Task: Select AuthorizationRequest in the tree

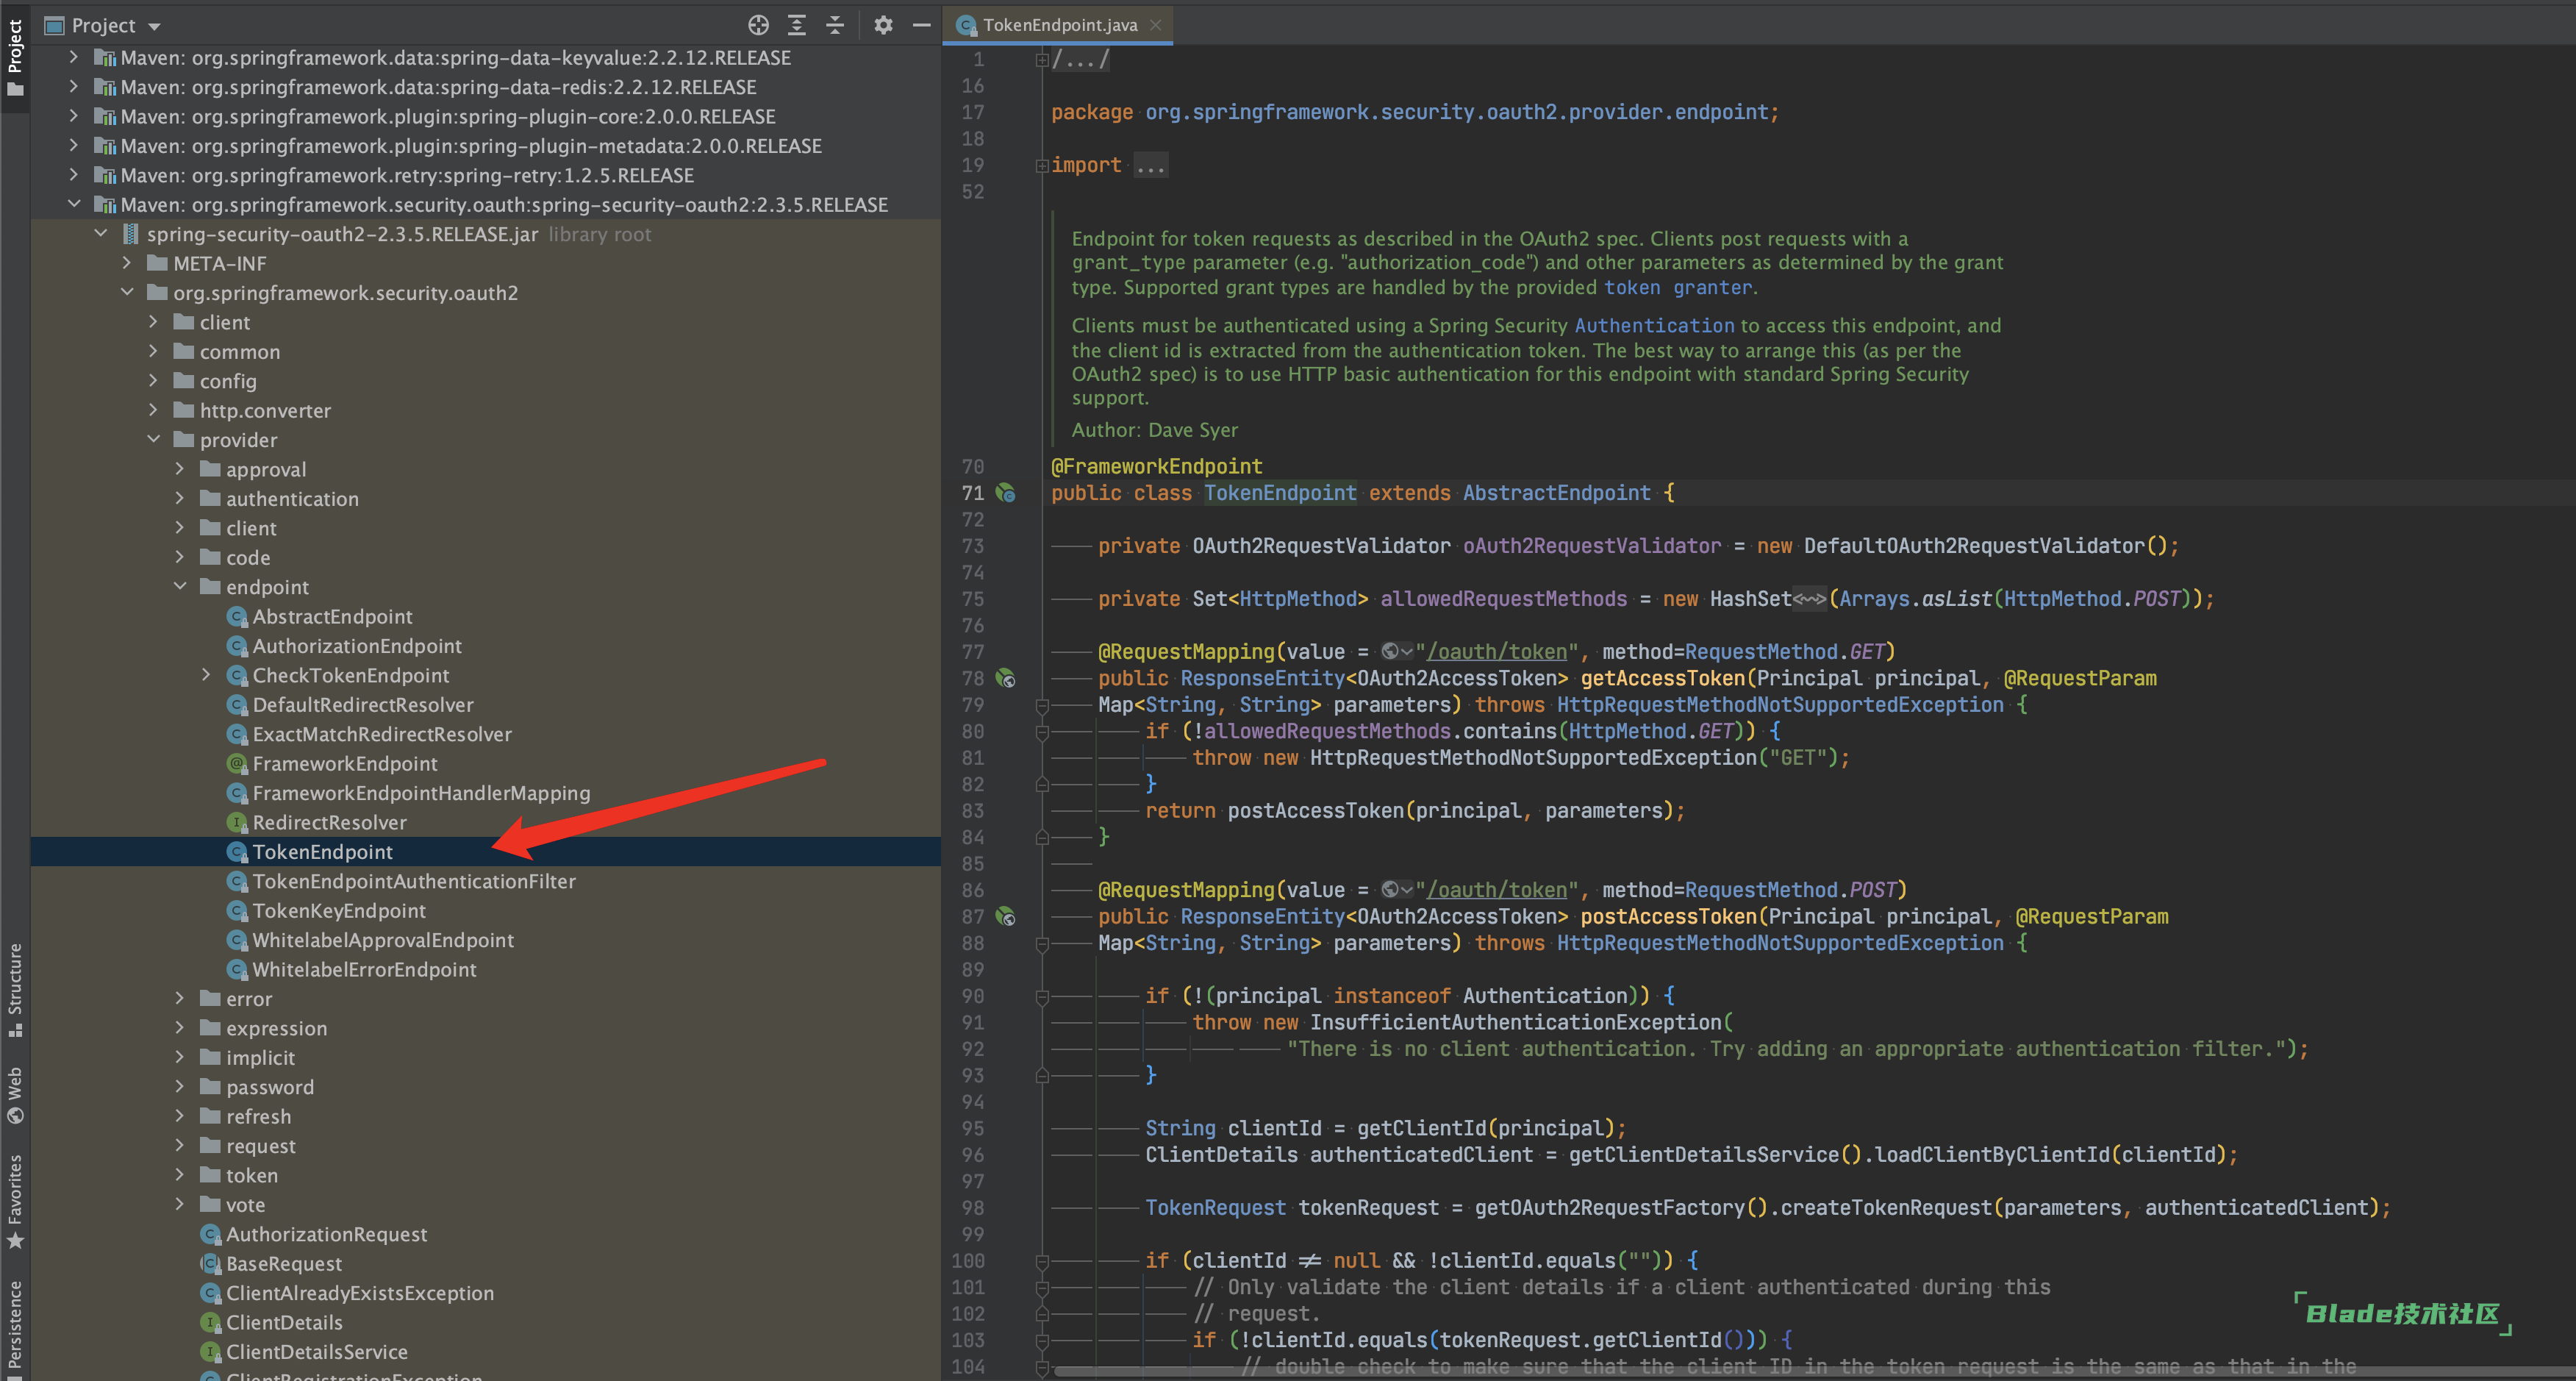Action: pyautogui.click(x=326, y=1234)
